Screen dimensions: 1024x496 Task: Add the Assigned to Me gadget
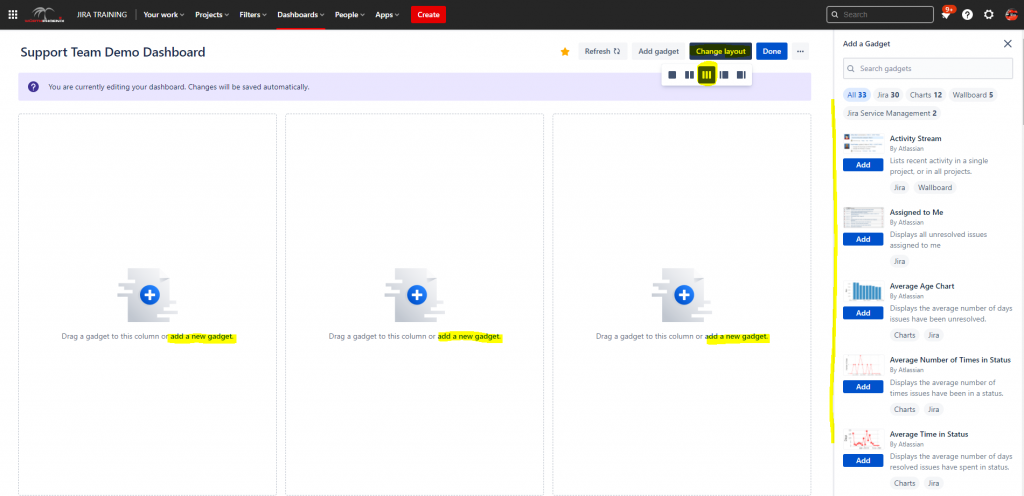(863, 239)
